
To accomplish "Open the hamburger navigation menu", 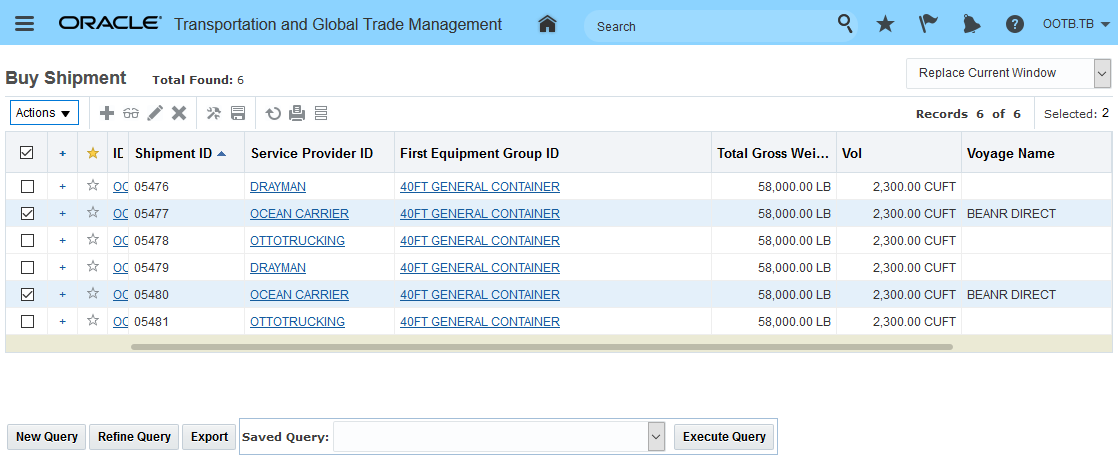I will [x=24, y=24].
